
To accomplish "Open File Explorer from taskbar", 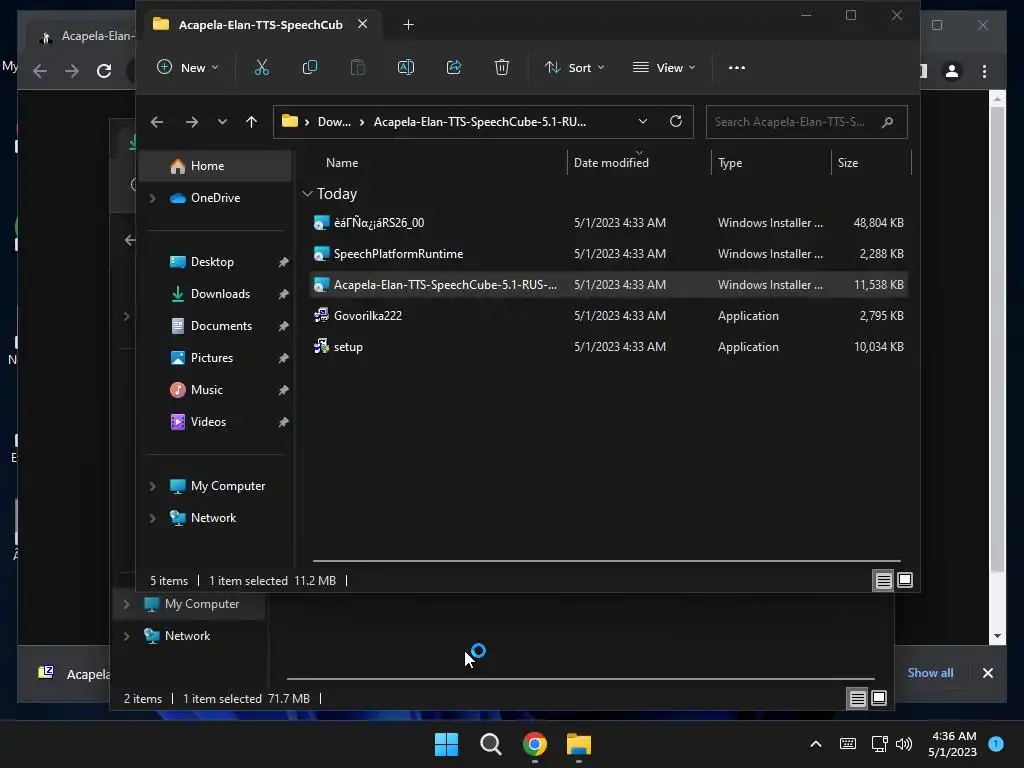I will click(579, 744).
